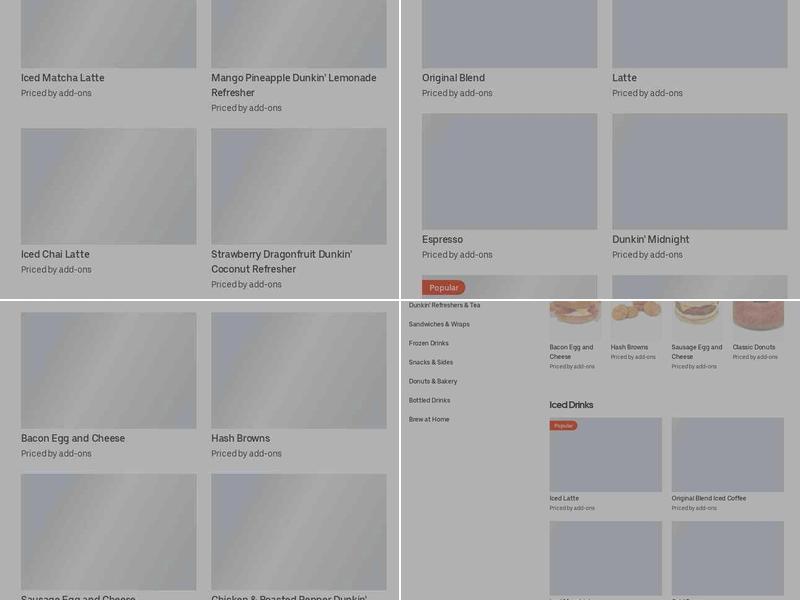Open Iced Latte title under Iced Drinks

pos(564,498)
